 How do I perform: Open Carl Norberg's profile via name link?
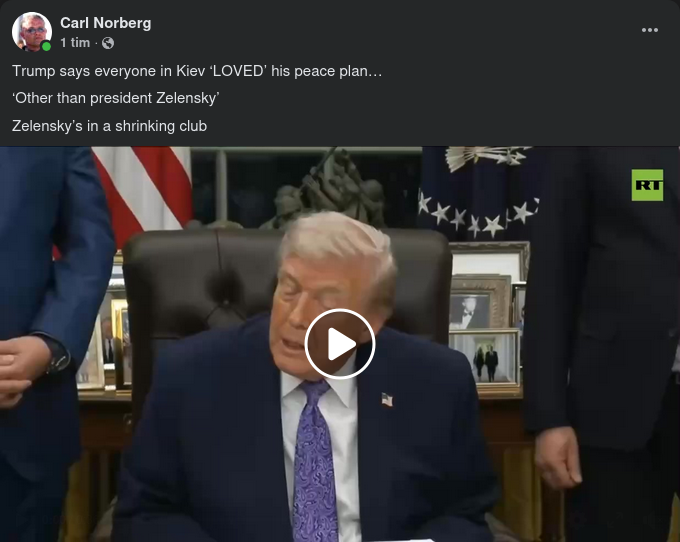(106, 23)
